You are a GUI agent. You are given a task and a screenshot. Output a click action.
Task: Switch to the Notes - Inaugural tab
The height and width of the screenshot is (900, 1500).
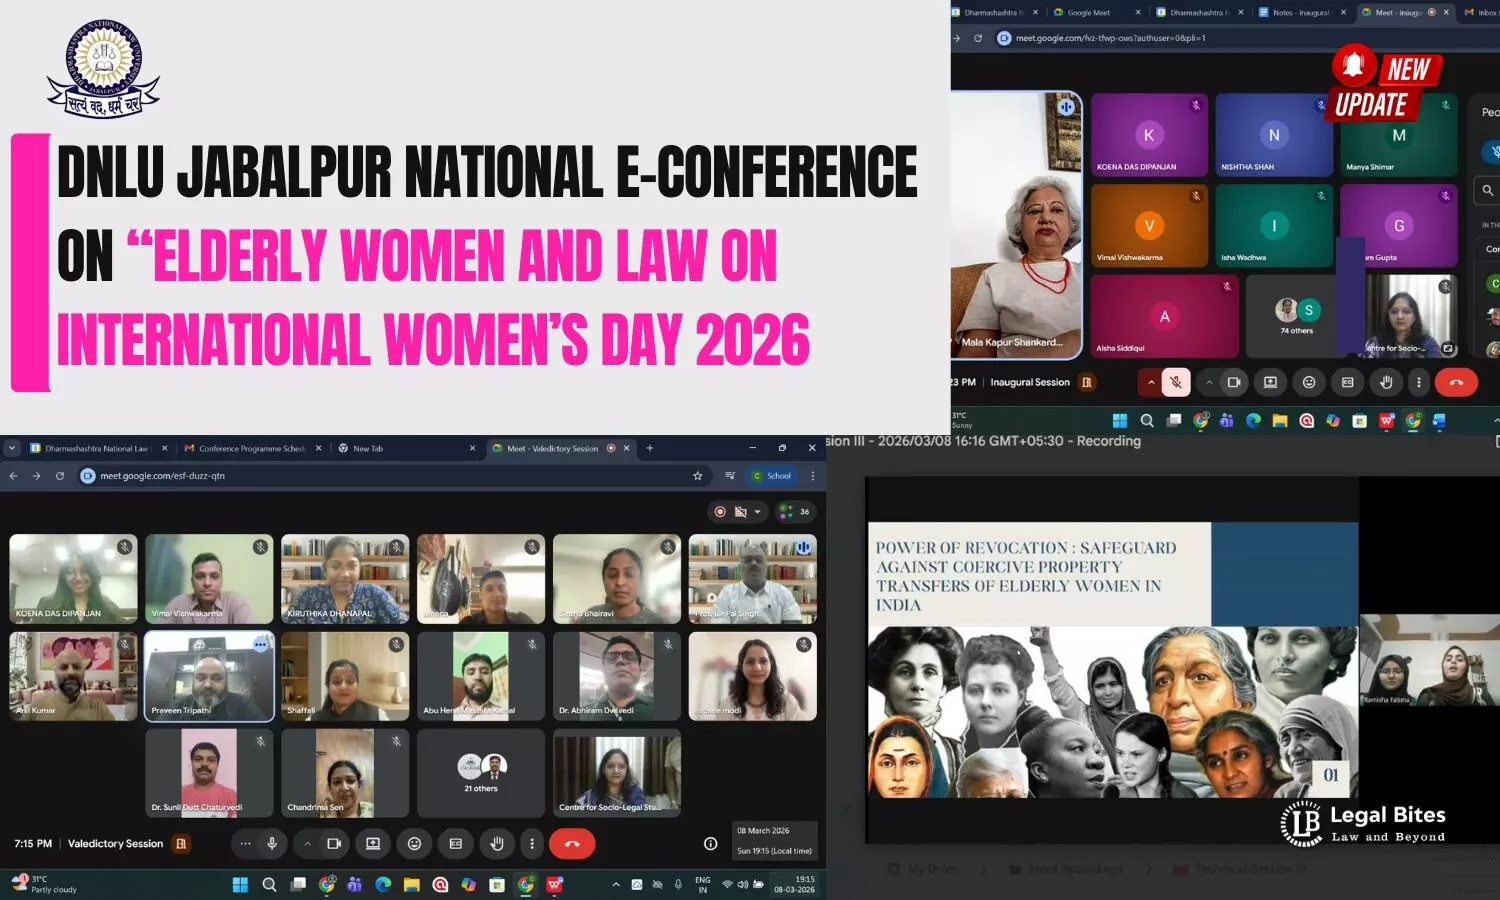(x=1300, y=12)
